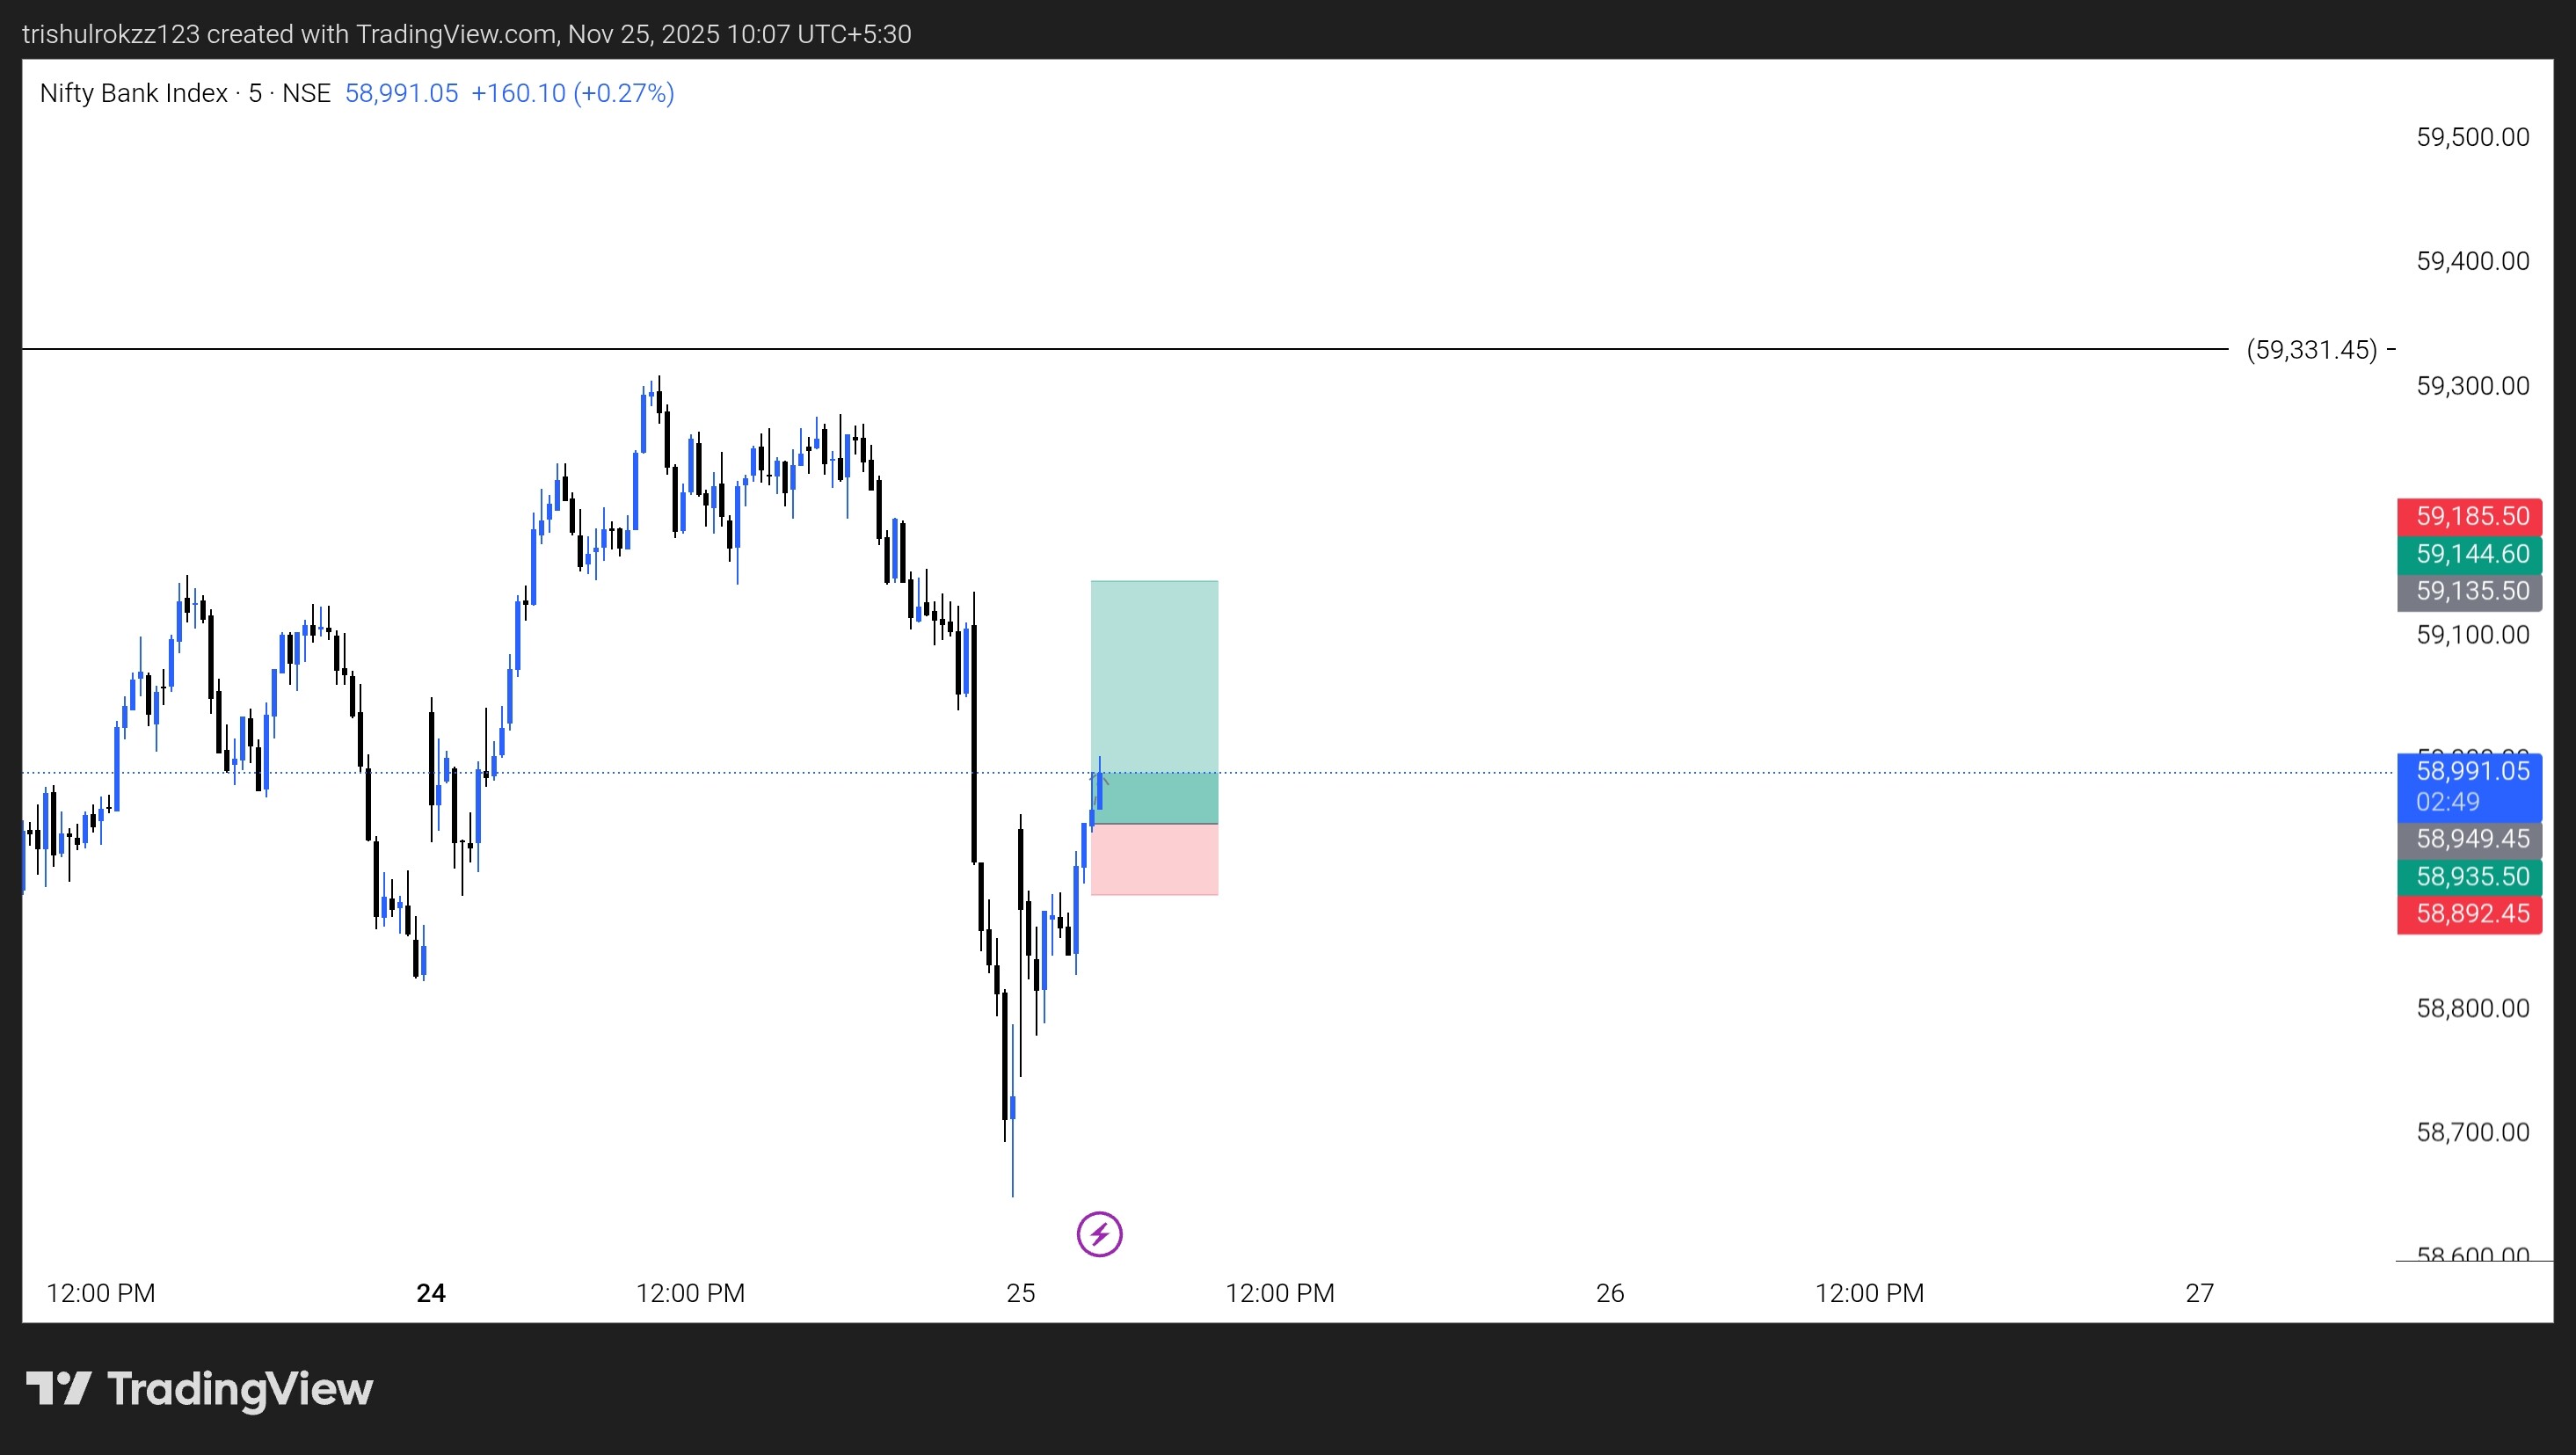Click the red 58,892.45 price label
Image resolution: width=2576 pixels, height=1455 pixels.
(x=2469, y=914)
